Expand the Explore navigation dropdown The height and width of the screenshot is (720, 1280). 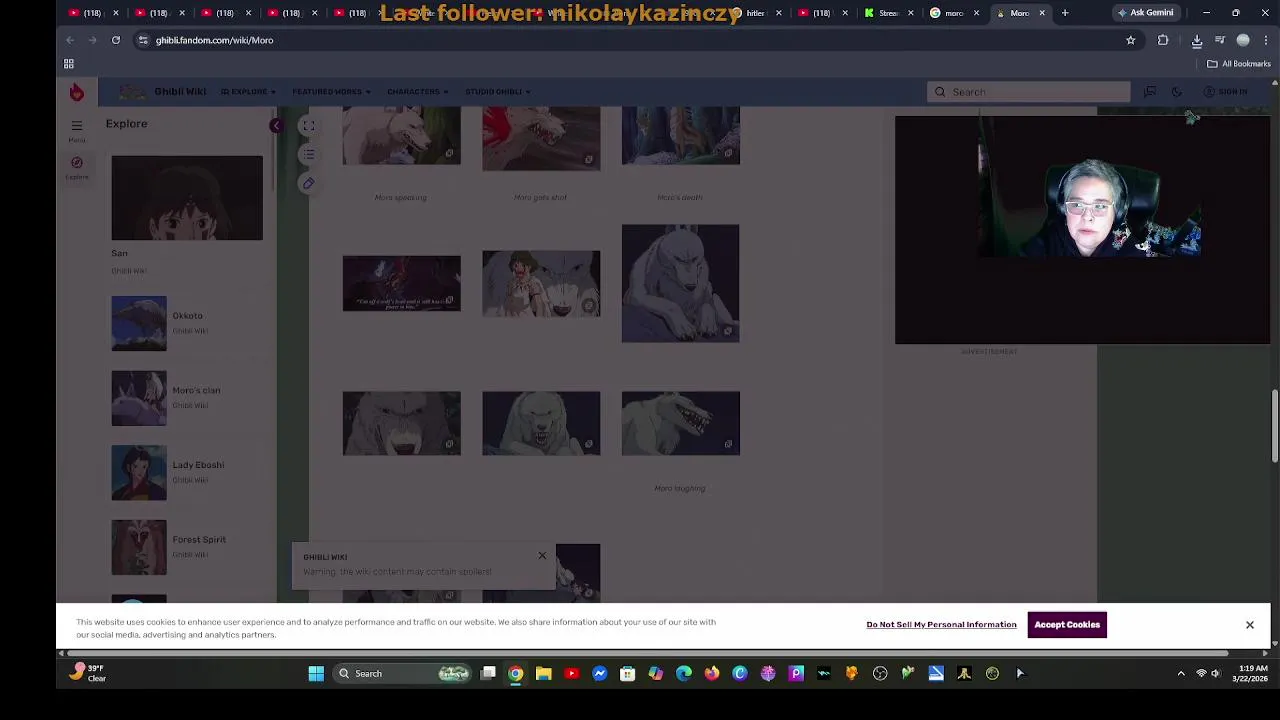[248, 92]
